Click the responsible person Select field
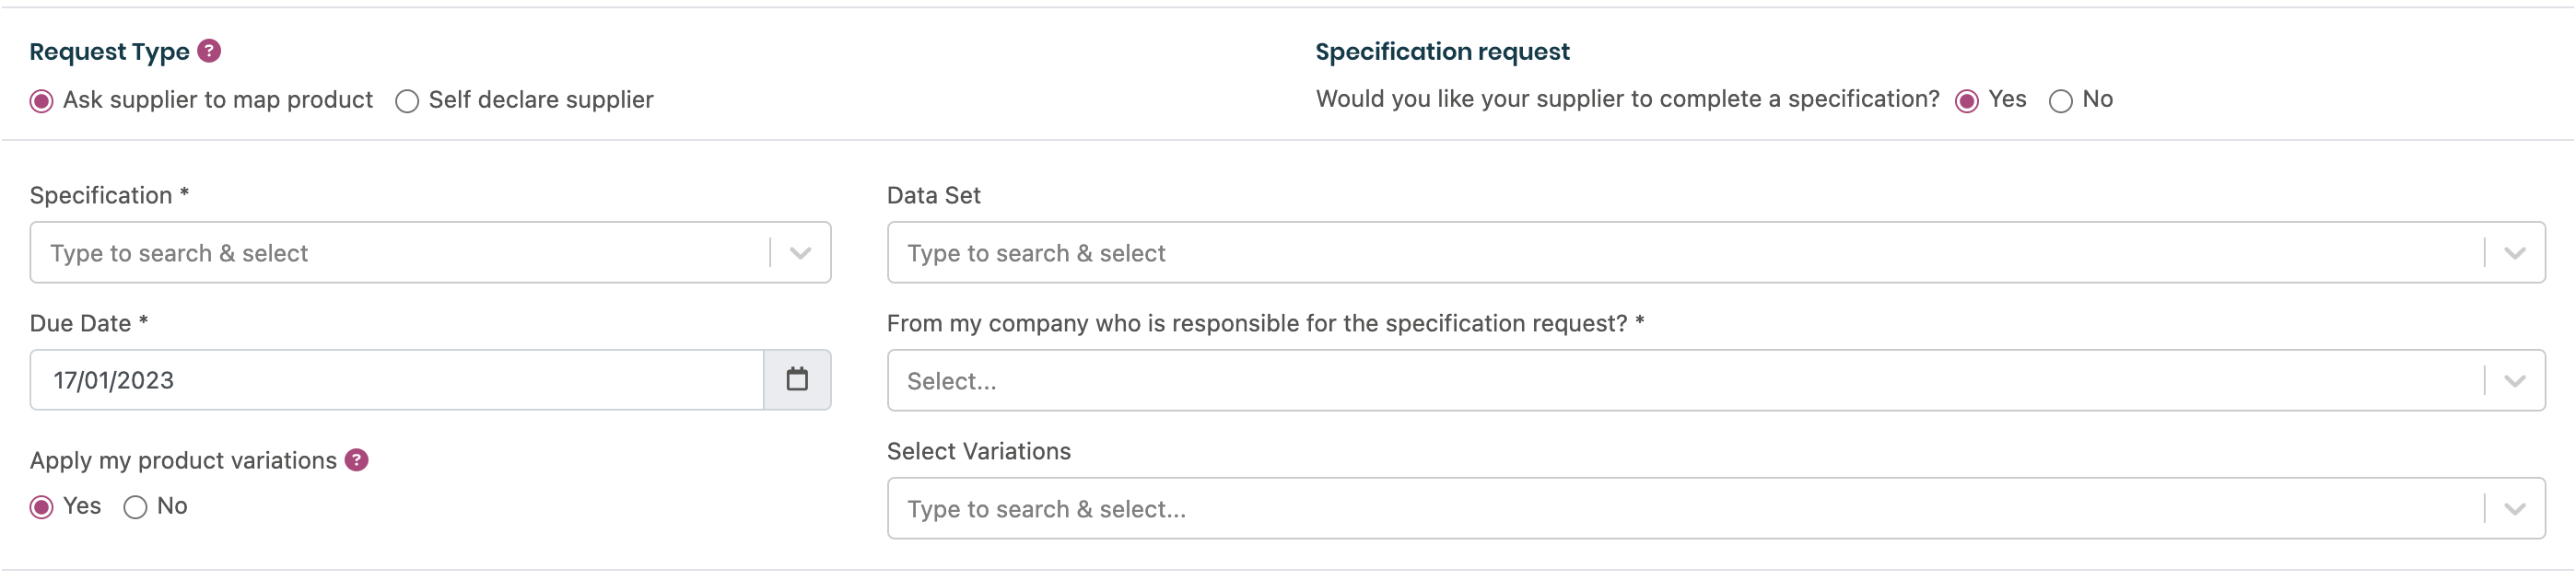The height and width of the screenshot is (580, 2576). pyautogui.click(x=1680, y=381)
